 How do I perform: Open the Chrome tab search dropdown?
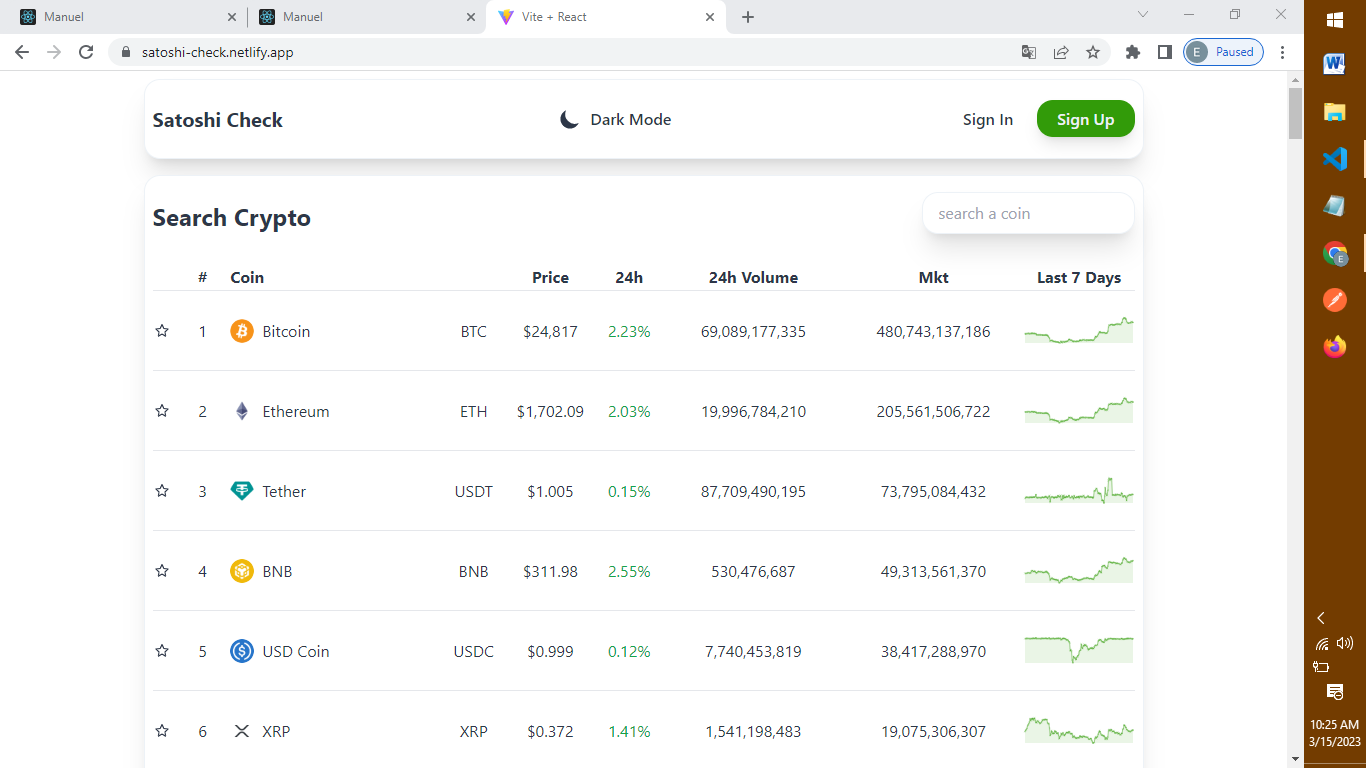(x=1143, y=15)
